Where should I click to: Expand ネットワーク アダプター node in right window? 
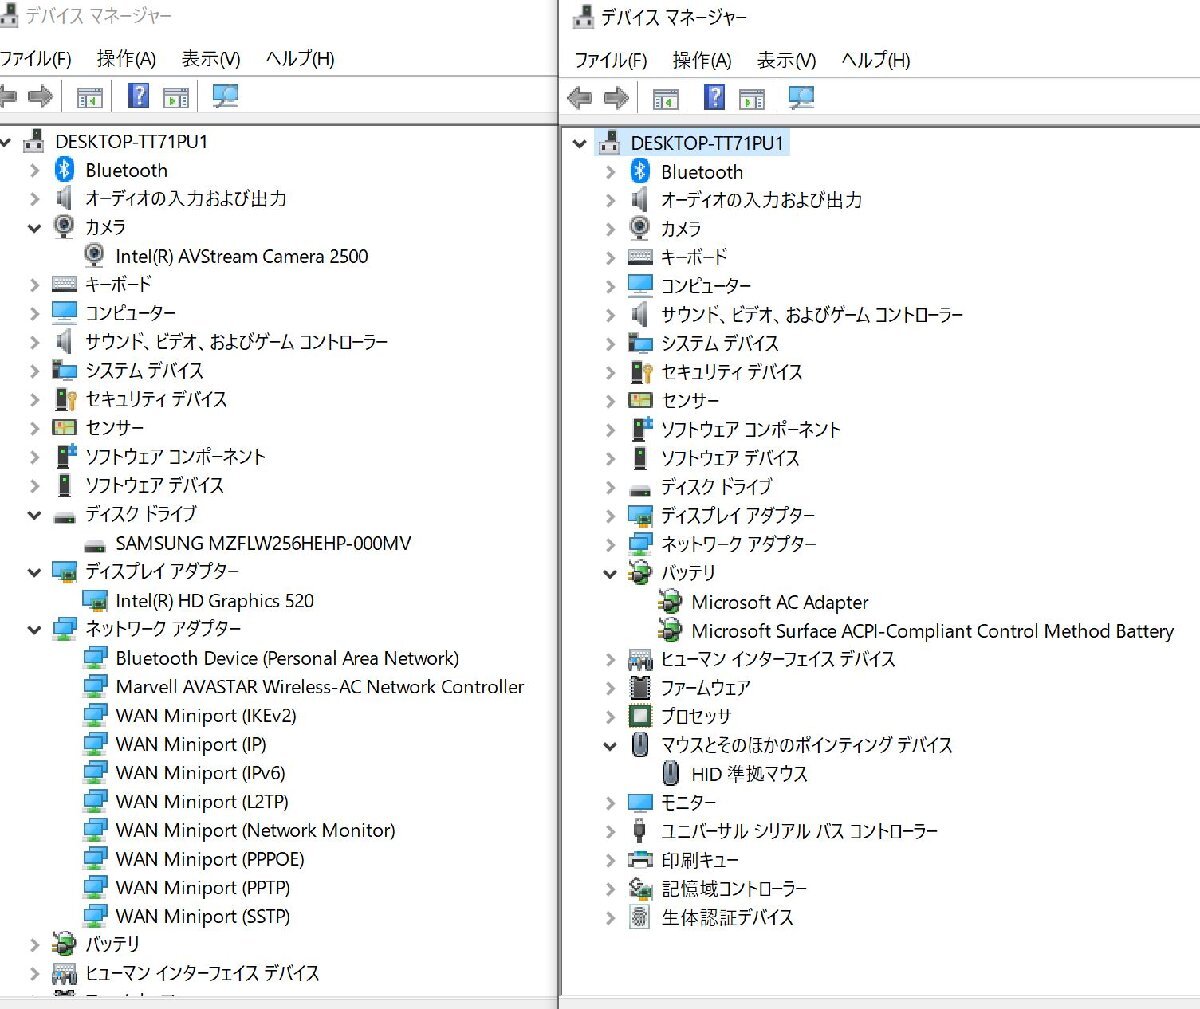(x=611, y=545)
